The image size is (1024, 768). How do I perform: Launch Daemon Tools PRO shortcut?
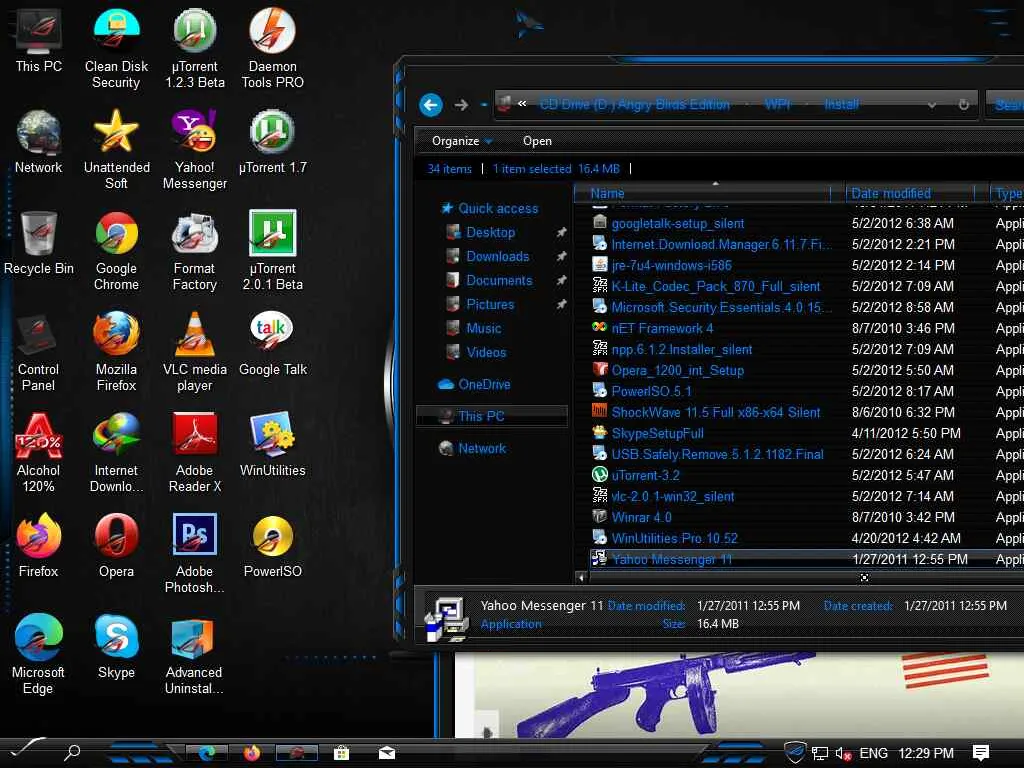tap(272, 49)
